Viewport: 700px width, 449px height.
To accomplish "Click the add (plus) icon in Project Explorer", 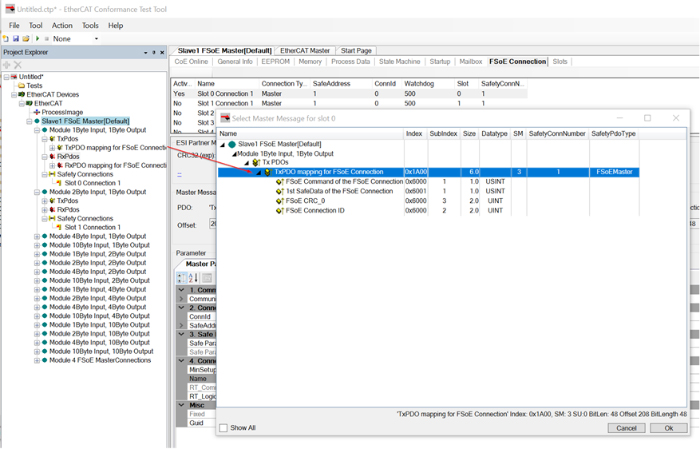I will (7, 65).
